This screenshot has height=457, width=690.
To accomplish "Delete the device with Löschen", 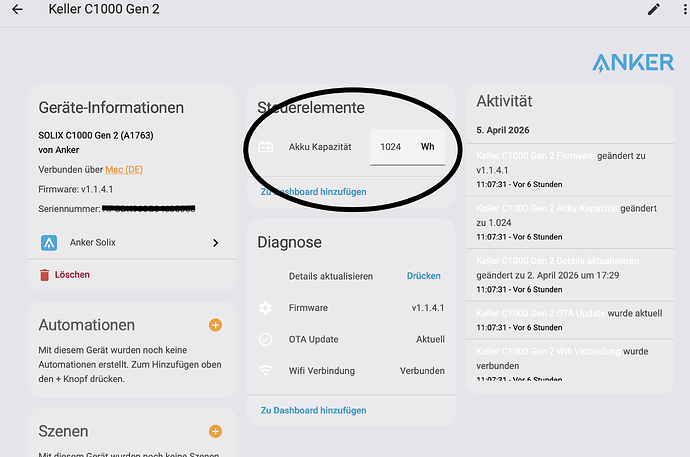I will click(72, 275).
